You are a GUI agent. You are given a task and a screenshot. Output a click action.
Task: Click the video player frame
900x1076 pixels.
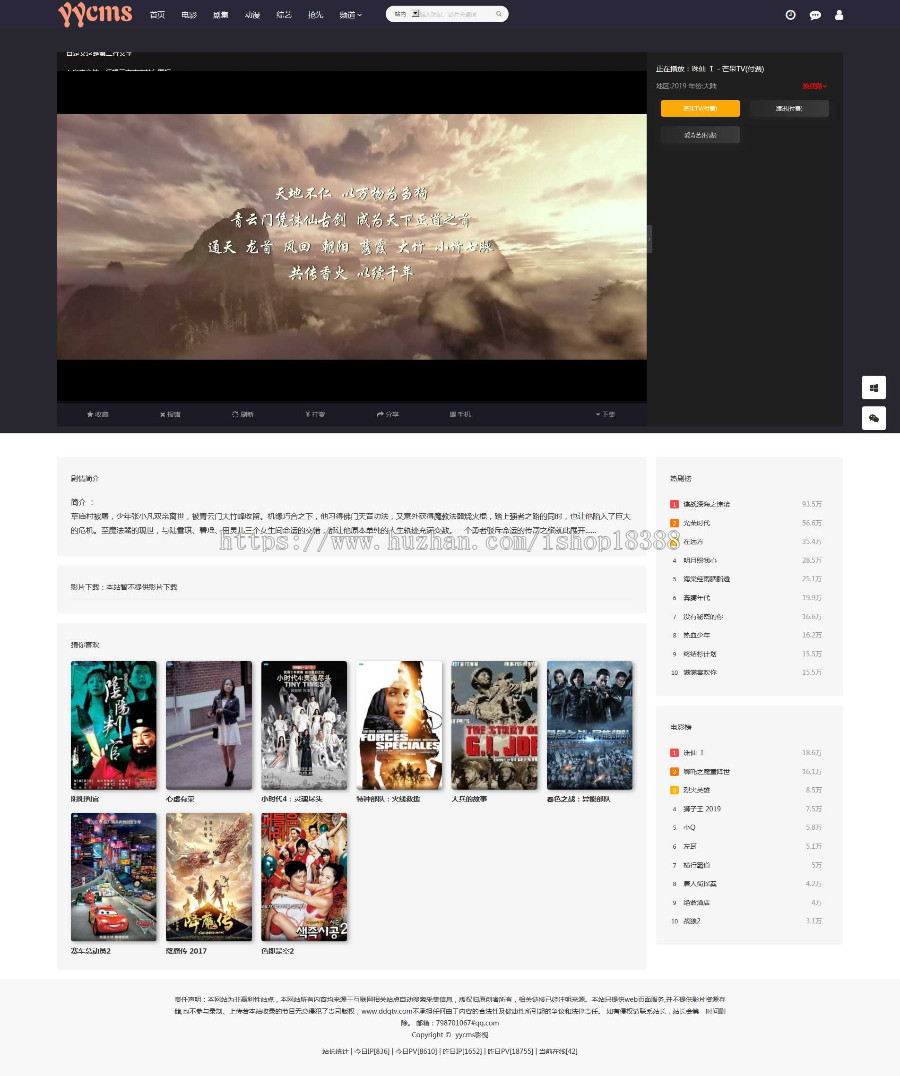[351, 236]
